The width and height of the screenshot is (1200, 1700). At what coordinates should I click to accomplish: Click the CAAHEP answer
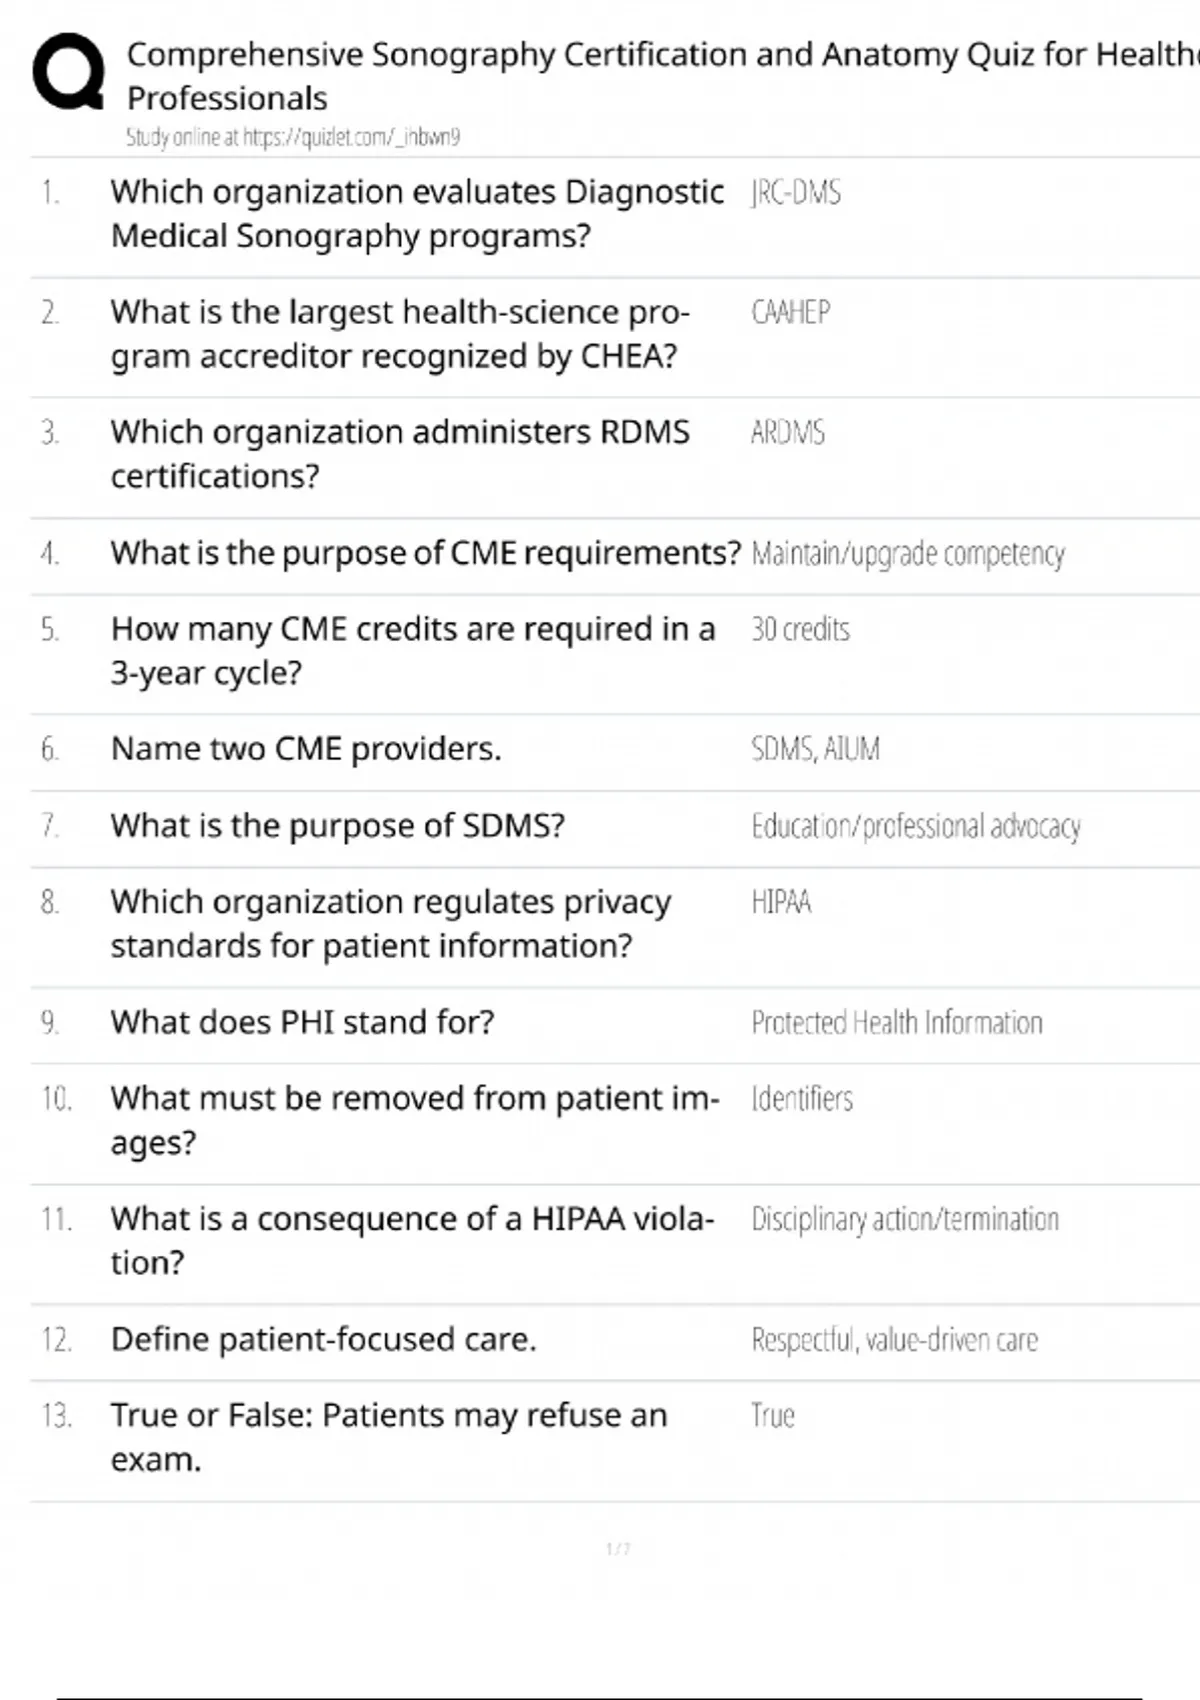(x=790, y=312)
